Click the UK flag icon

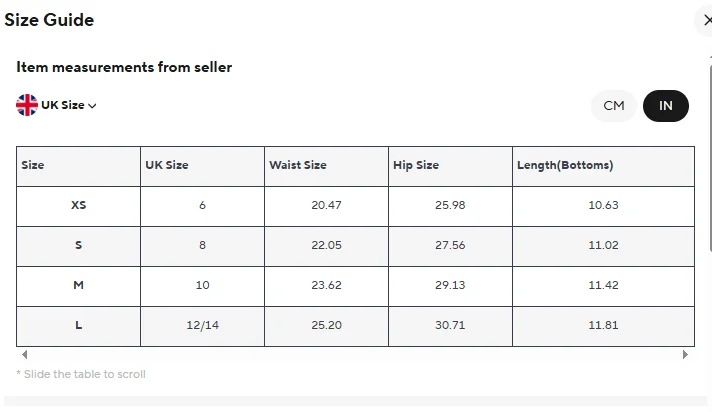pyautogui.click(x=27, y=105)
